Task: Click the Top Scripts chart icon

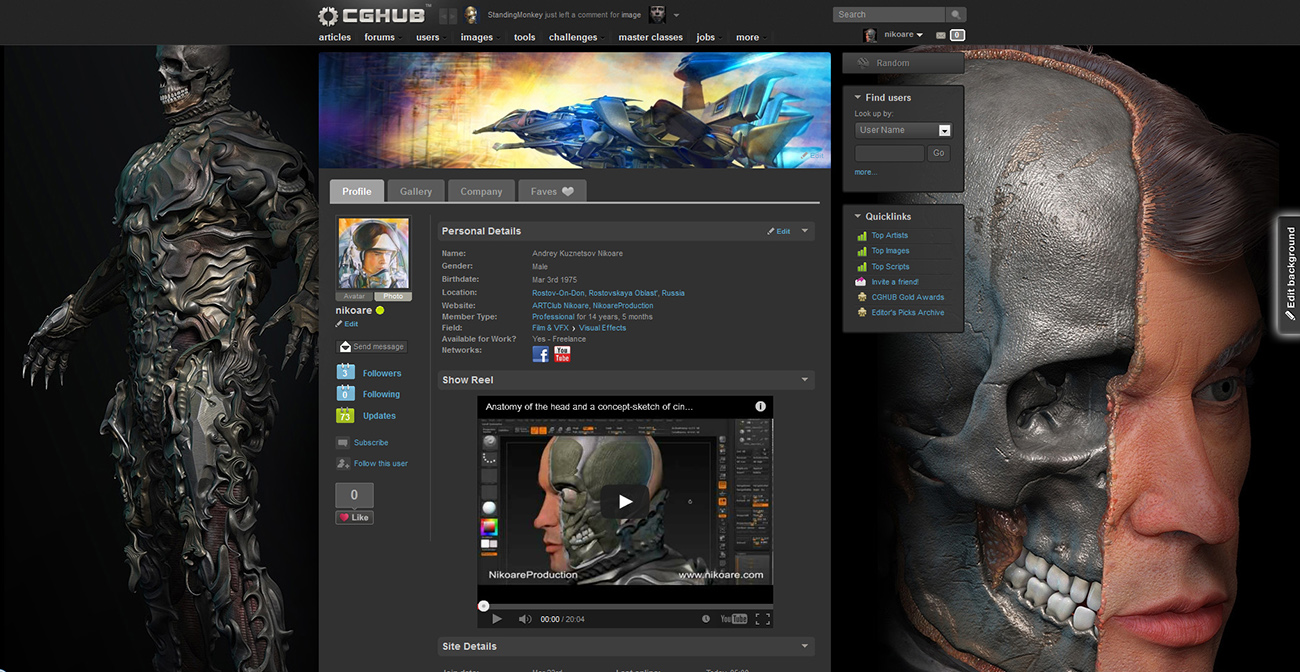Action: (x=861, y=267)
